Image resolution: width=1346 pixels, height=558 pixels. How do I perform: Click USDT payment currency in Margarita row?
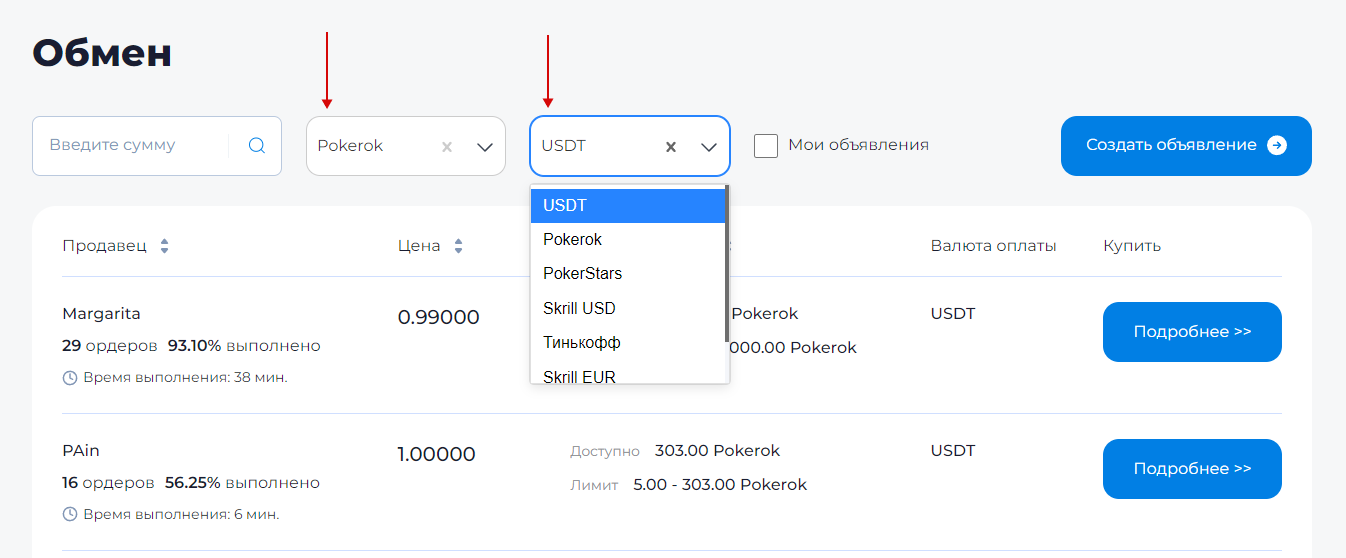point(952,314)
